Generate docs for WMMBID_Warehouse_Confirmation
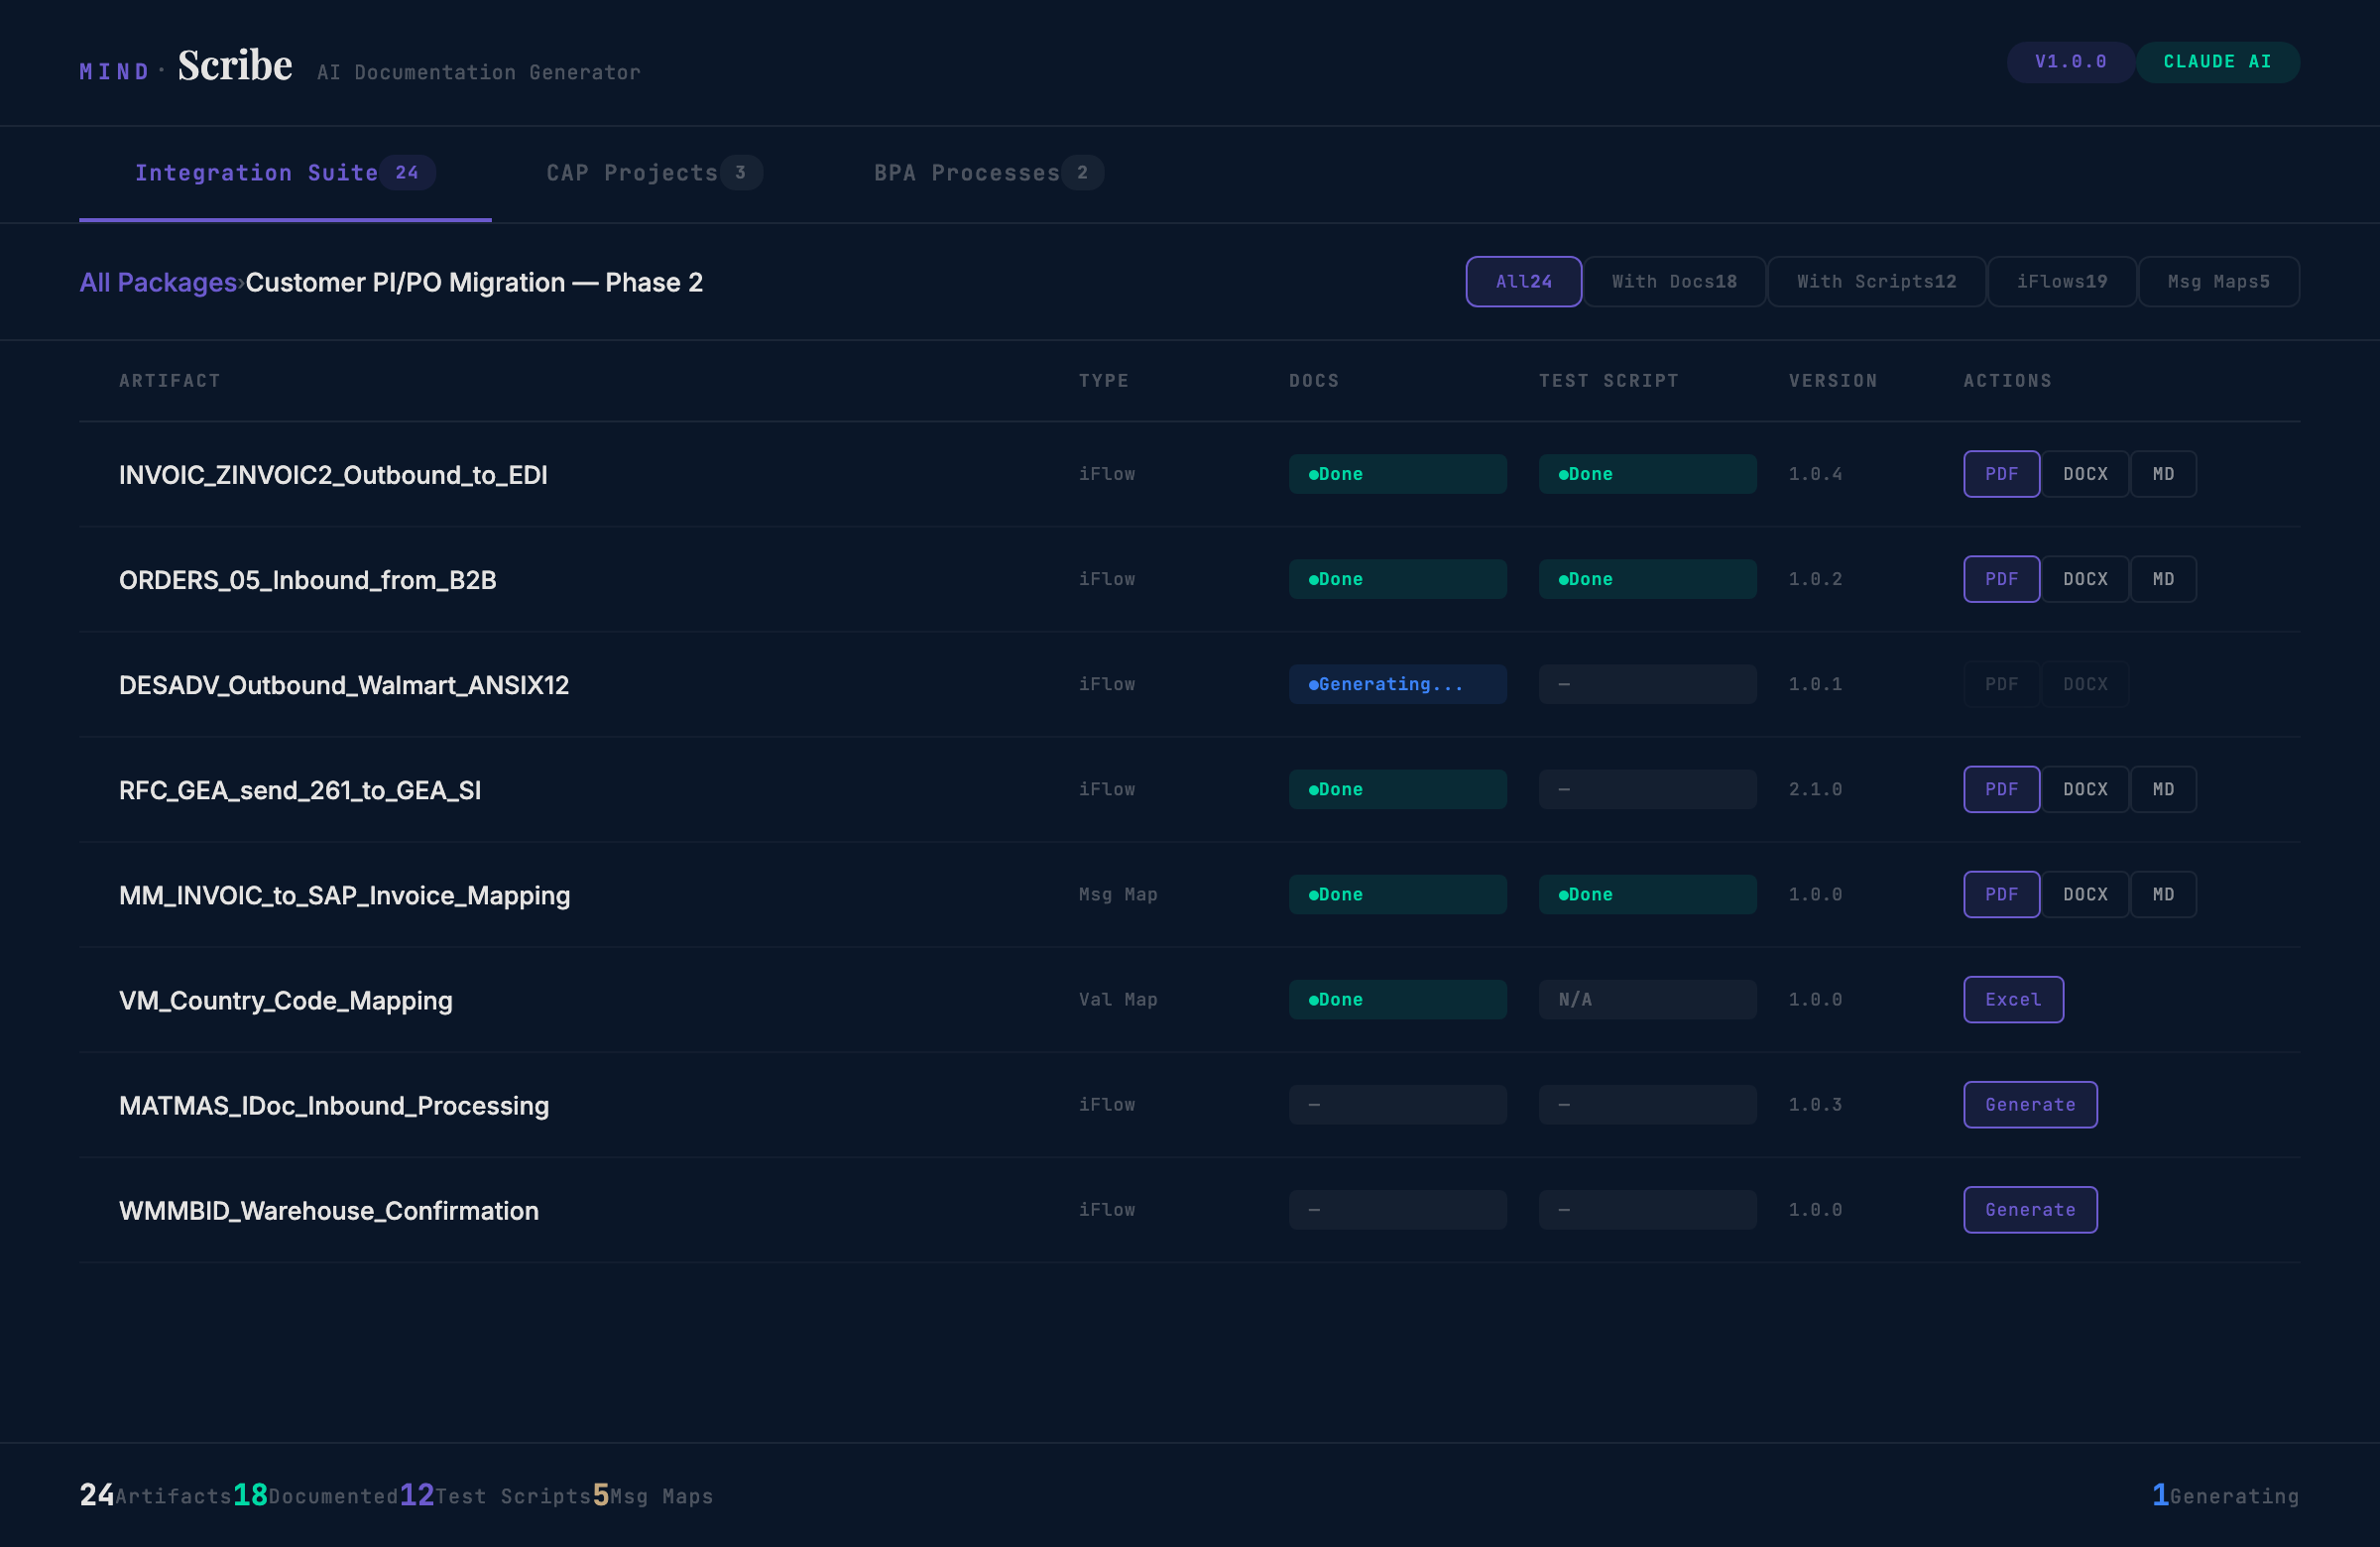Viewport: 2380px width, 1547px height. (2030, 1209)
